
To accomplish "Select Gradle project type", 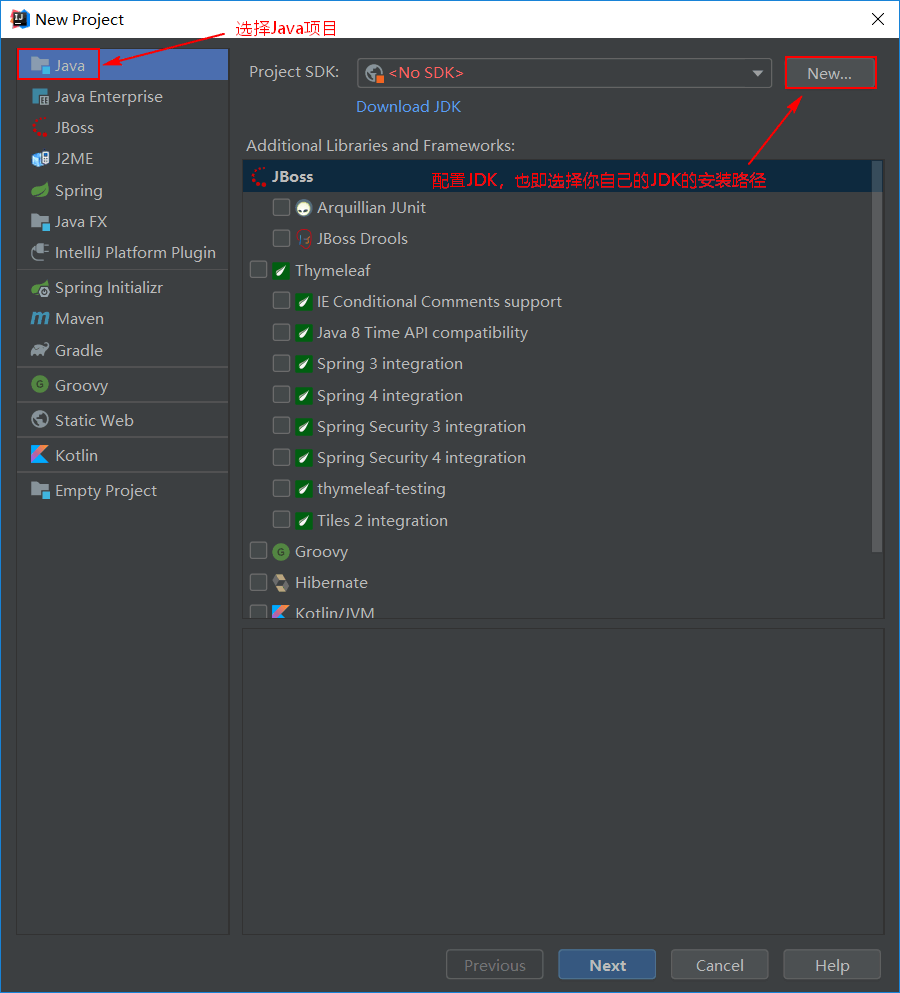I will [123, 350].
